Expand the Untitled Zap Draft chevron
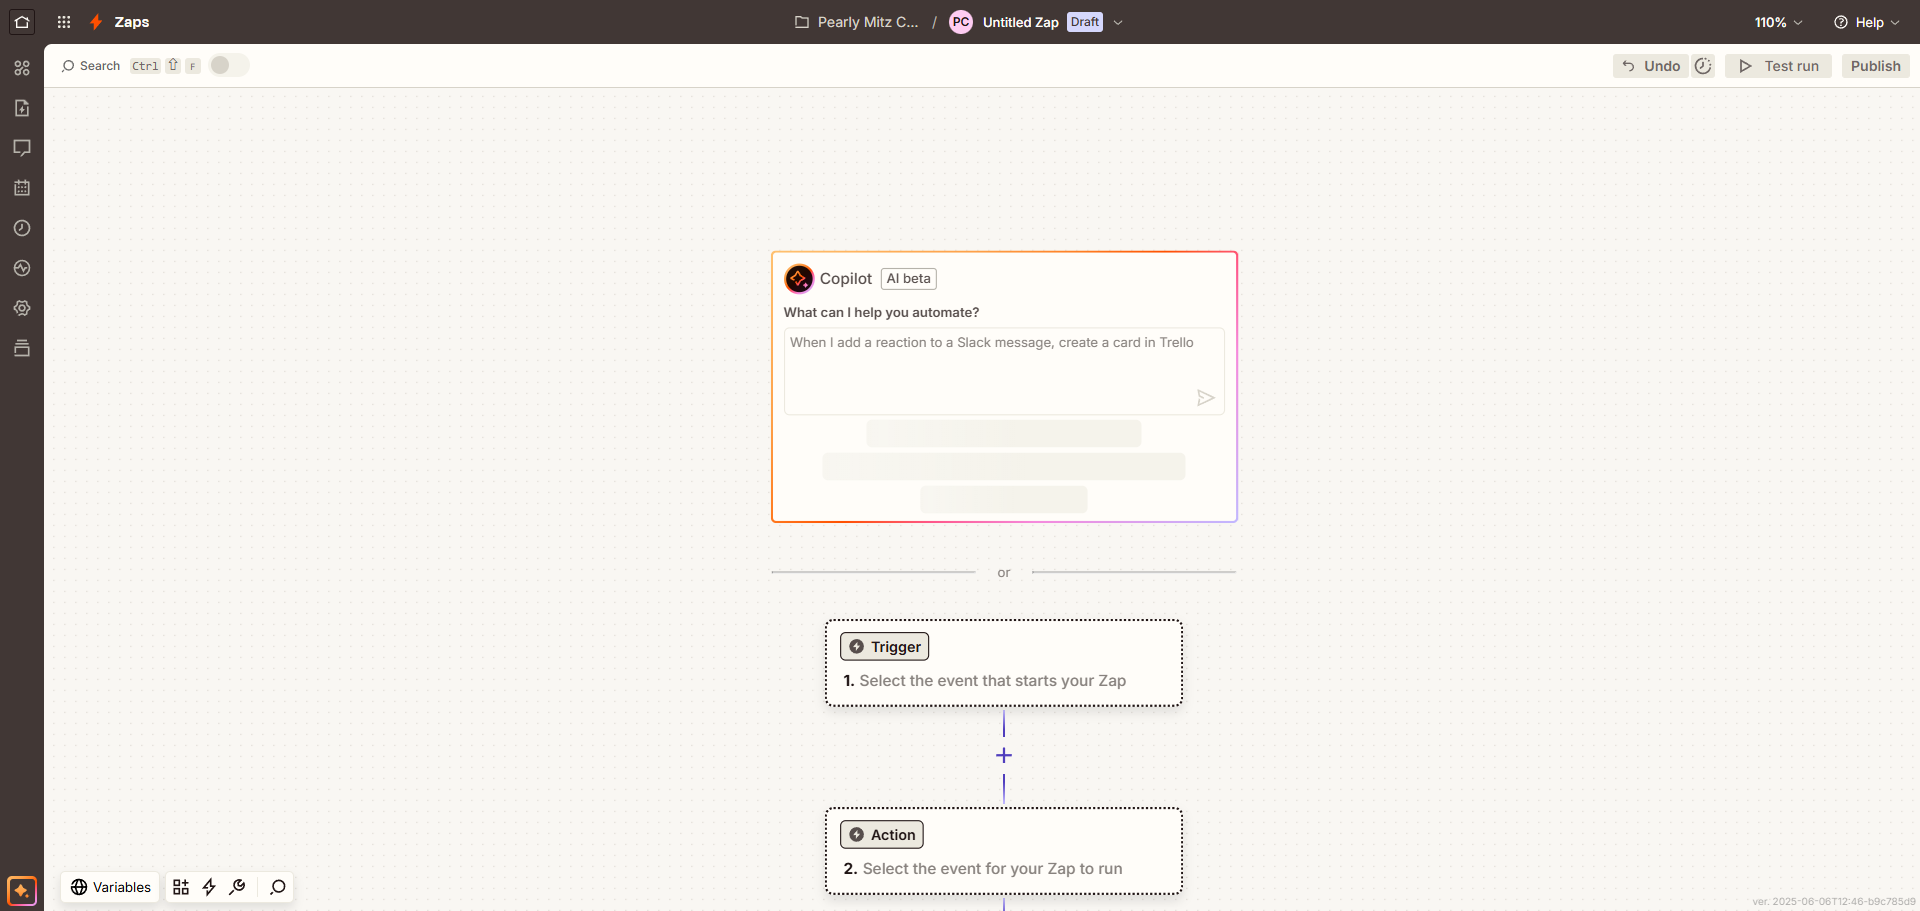 [1118, 22]
